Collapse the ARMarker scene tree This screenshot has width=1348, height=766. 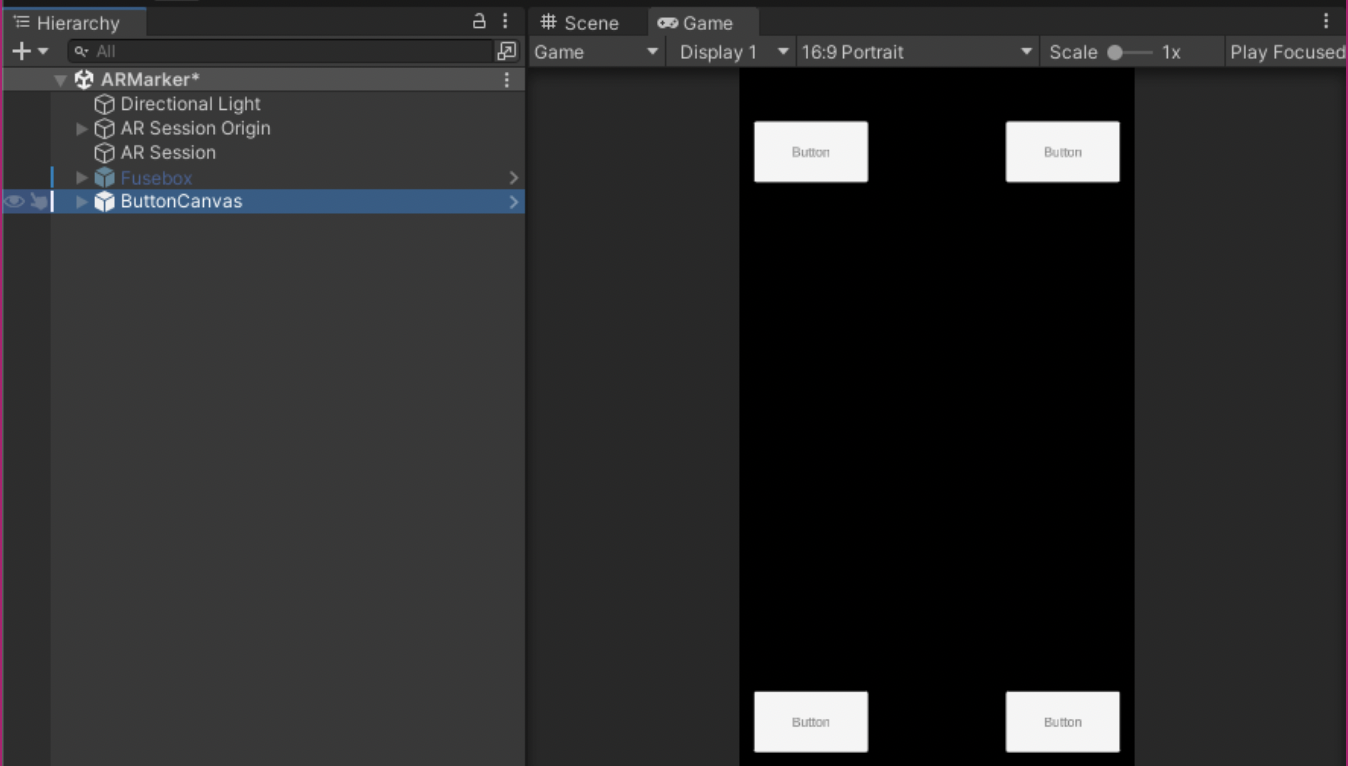pos(60,80)
